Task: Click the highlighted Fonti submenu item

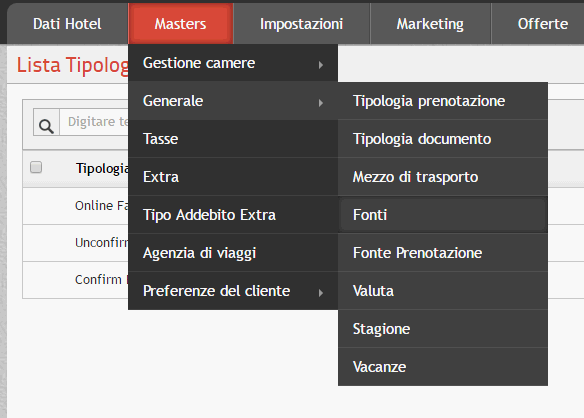Action: 443,215
